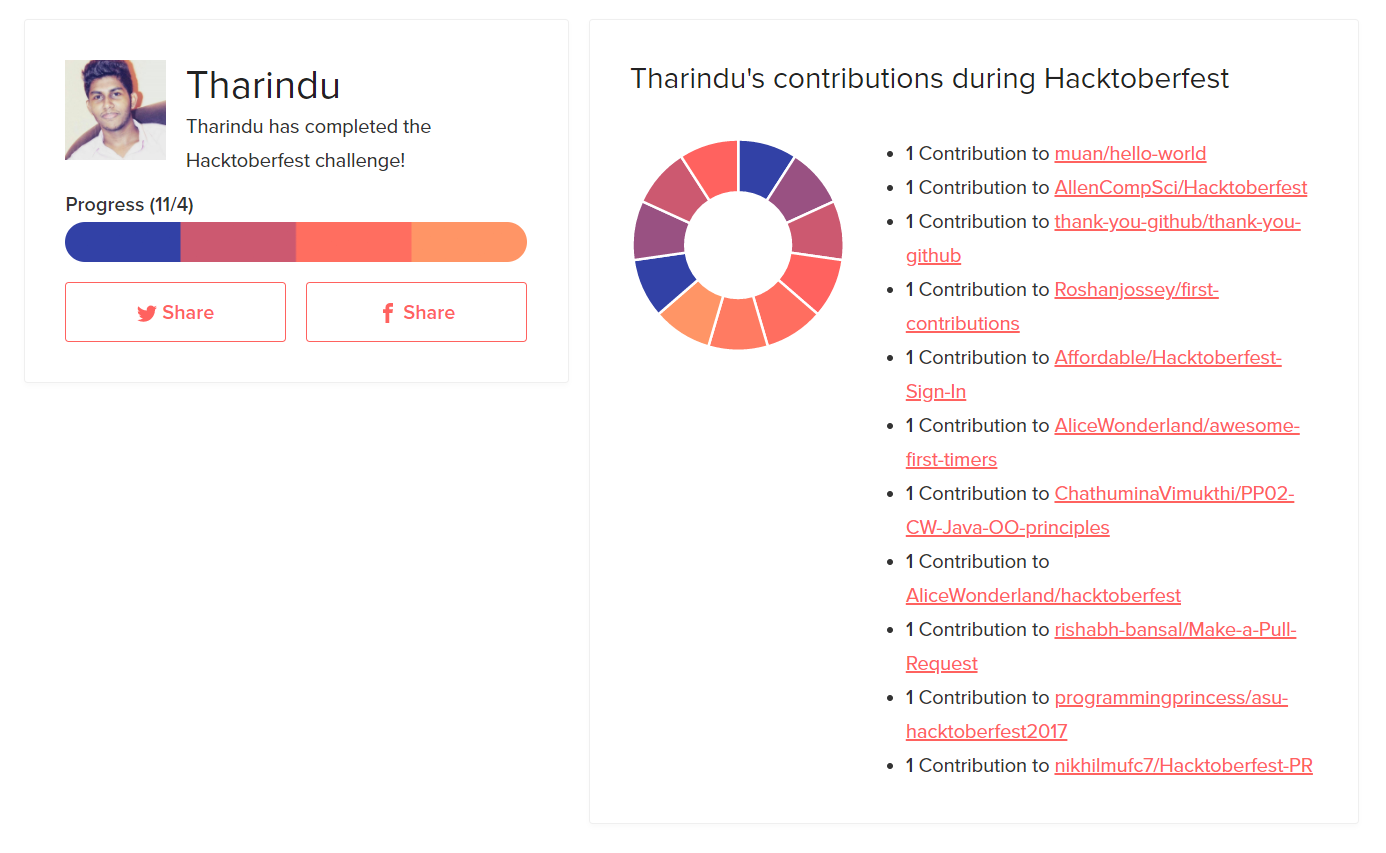The image size is (1386, 853).
Task: Visit the thank-you-github repository link
Action: [x=1176, y=222]
